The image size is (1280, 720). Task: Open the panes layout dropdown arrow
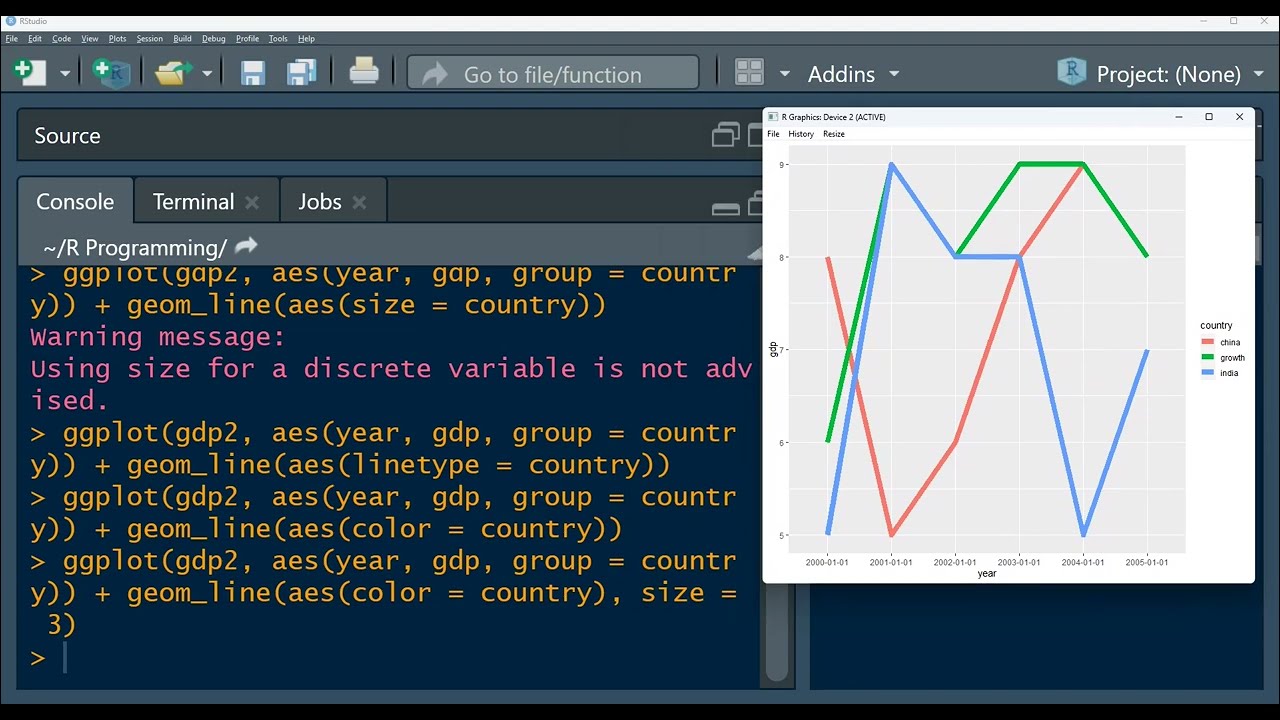(785, 74)
